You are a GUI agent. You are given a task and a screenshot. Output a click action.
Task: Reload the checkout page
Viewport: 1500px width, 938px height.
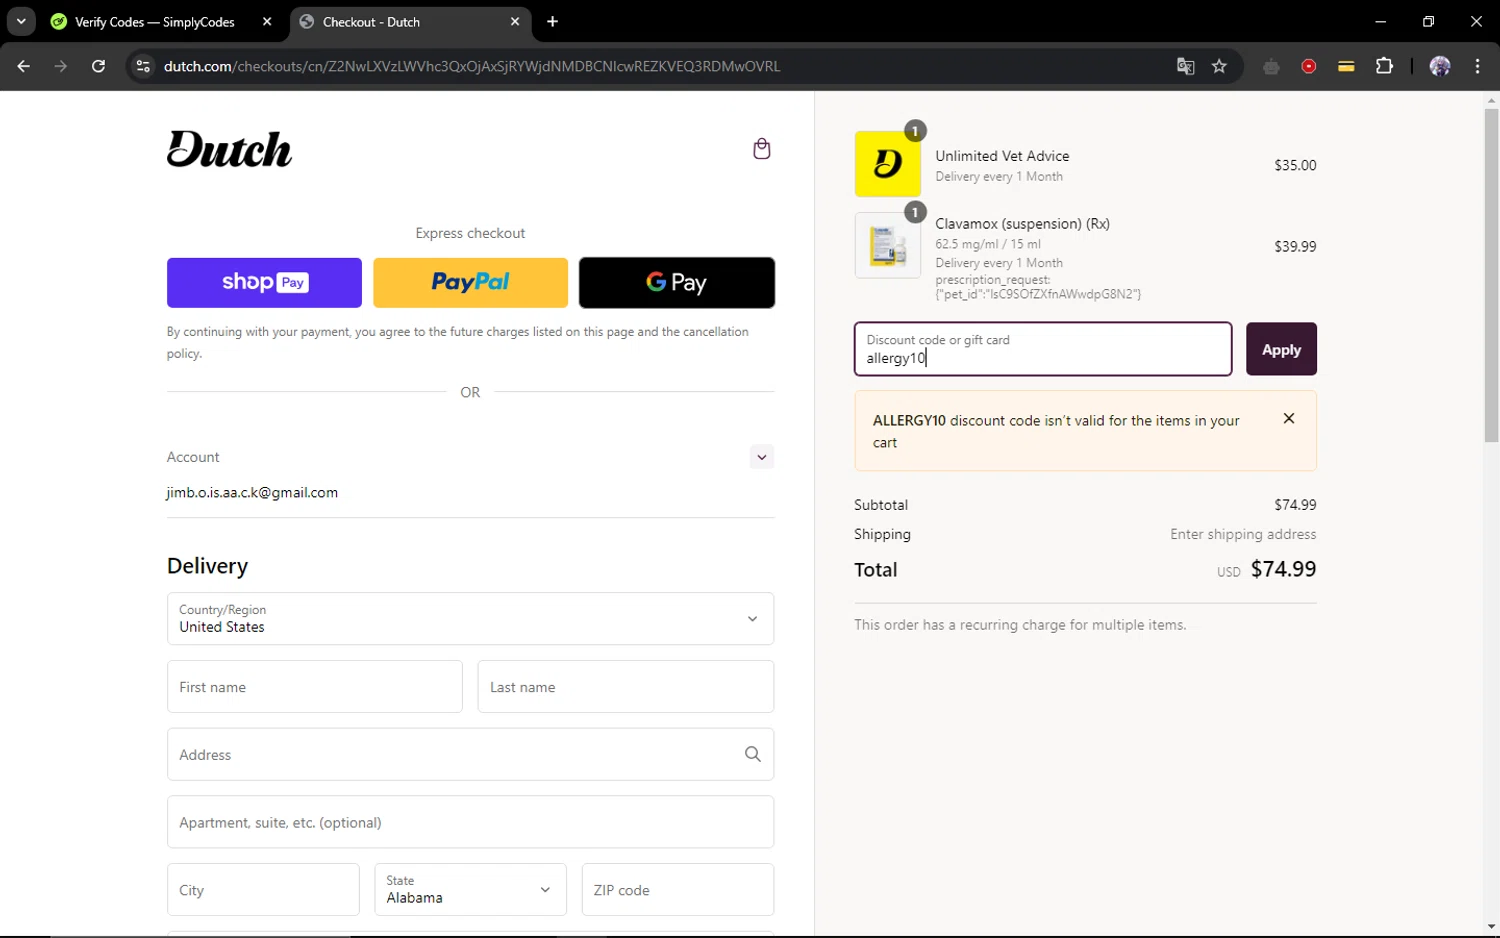(98, 66)
